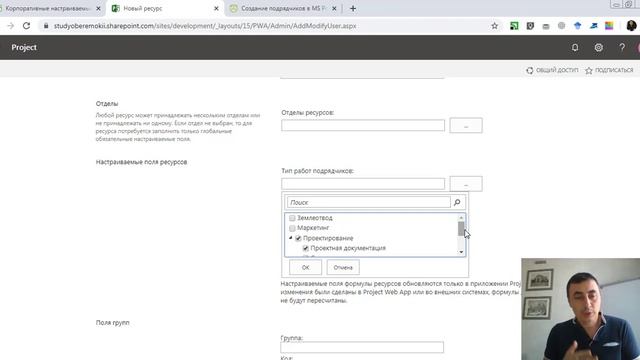Collapse the 'Проектирование' tree node
Viewport: 640px width, 360px height.
click(291, 238)
